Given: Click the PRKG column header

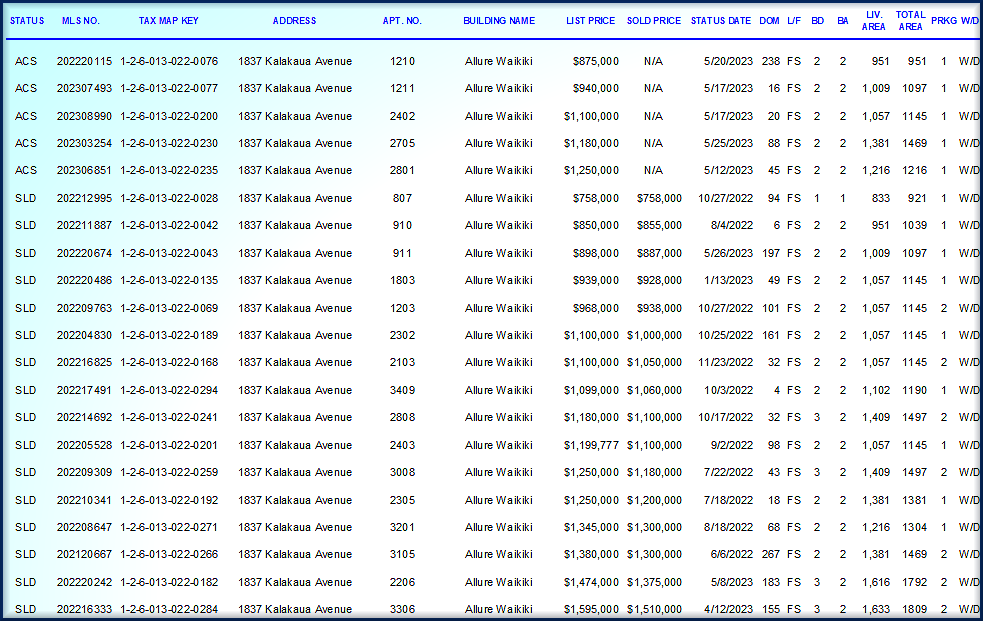Looking at the screenshot, I should pos(944,21).
